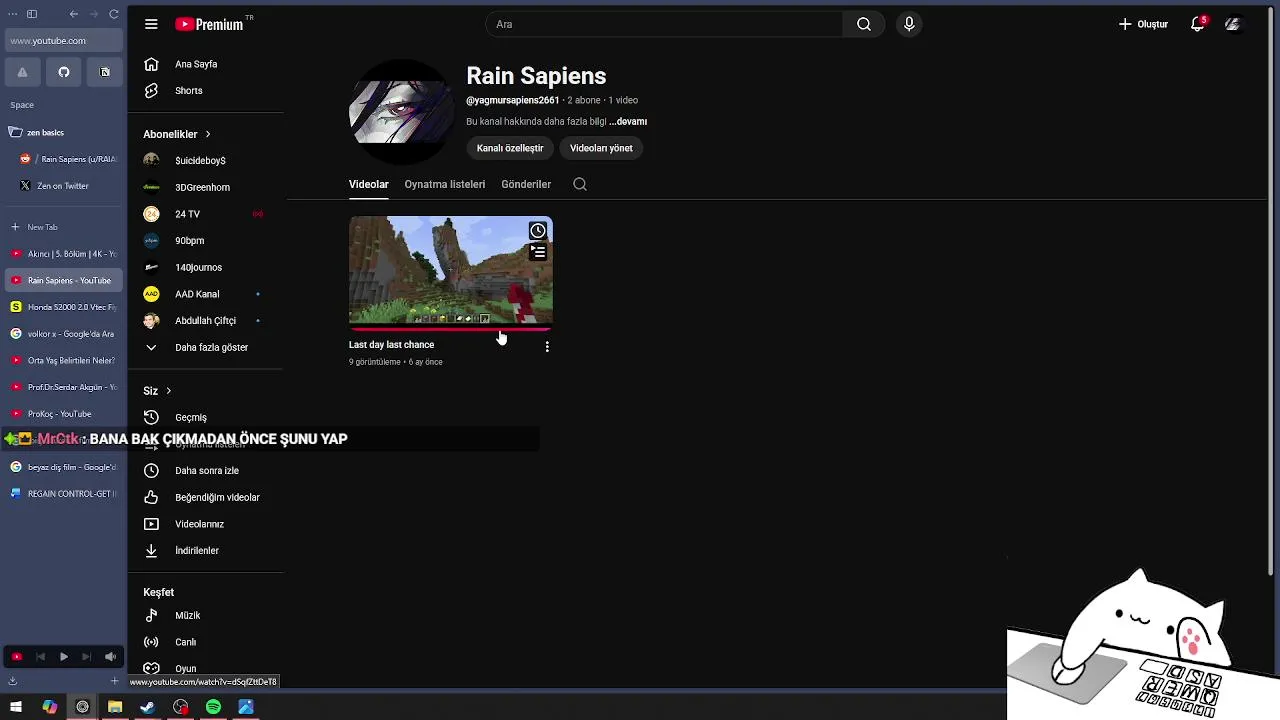Click the www.youtube.com address bar
Image resolution: width=1280 pixels, height=720 pixels.
coord(64,41)
